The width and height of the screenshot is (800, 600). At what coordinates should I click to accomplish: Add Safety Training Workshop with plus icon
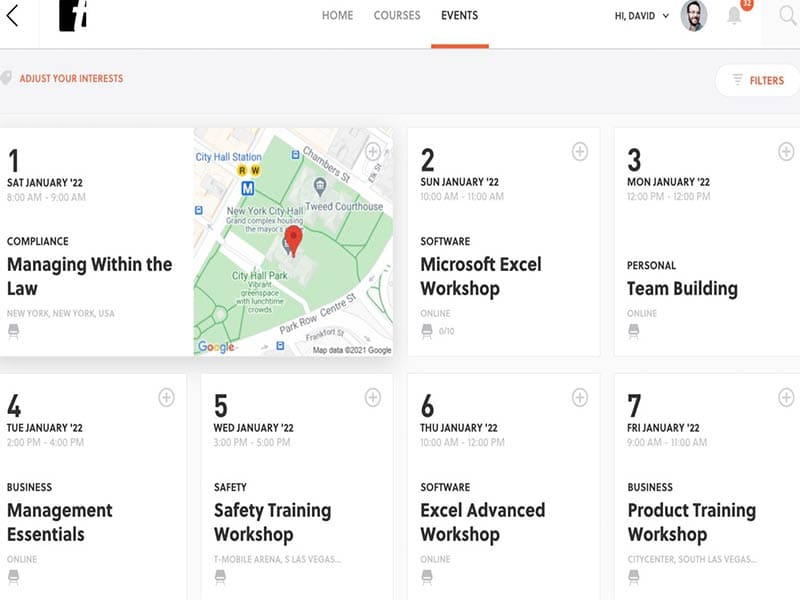point(372,397)
